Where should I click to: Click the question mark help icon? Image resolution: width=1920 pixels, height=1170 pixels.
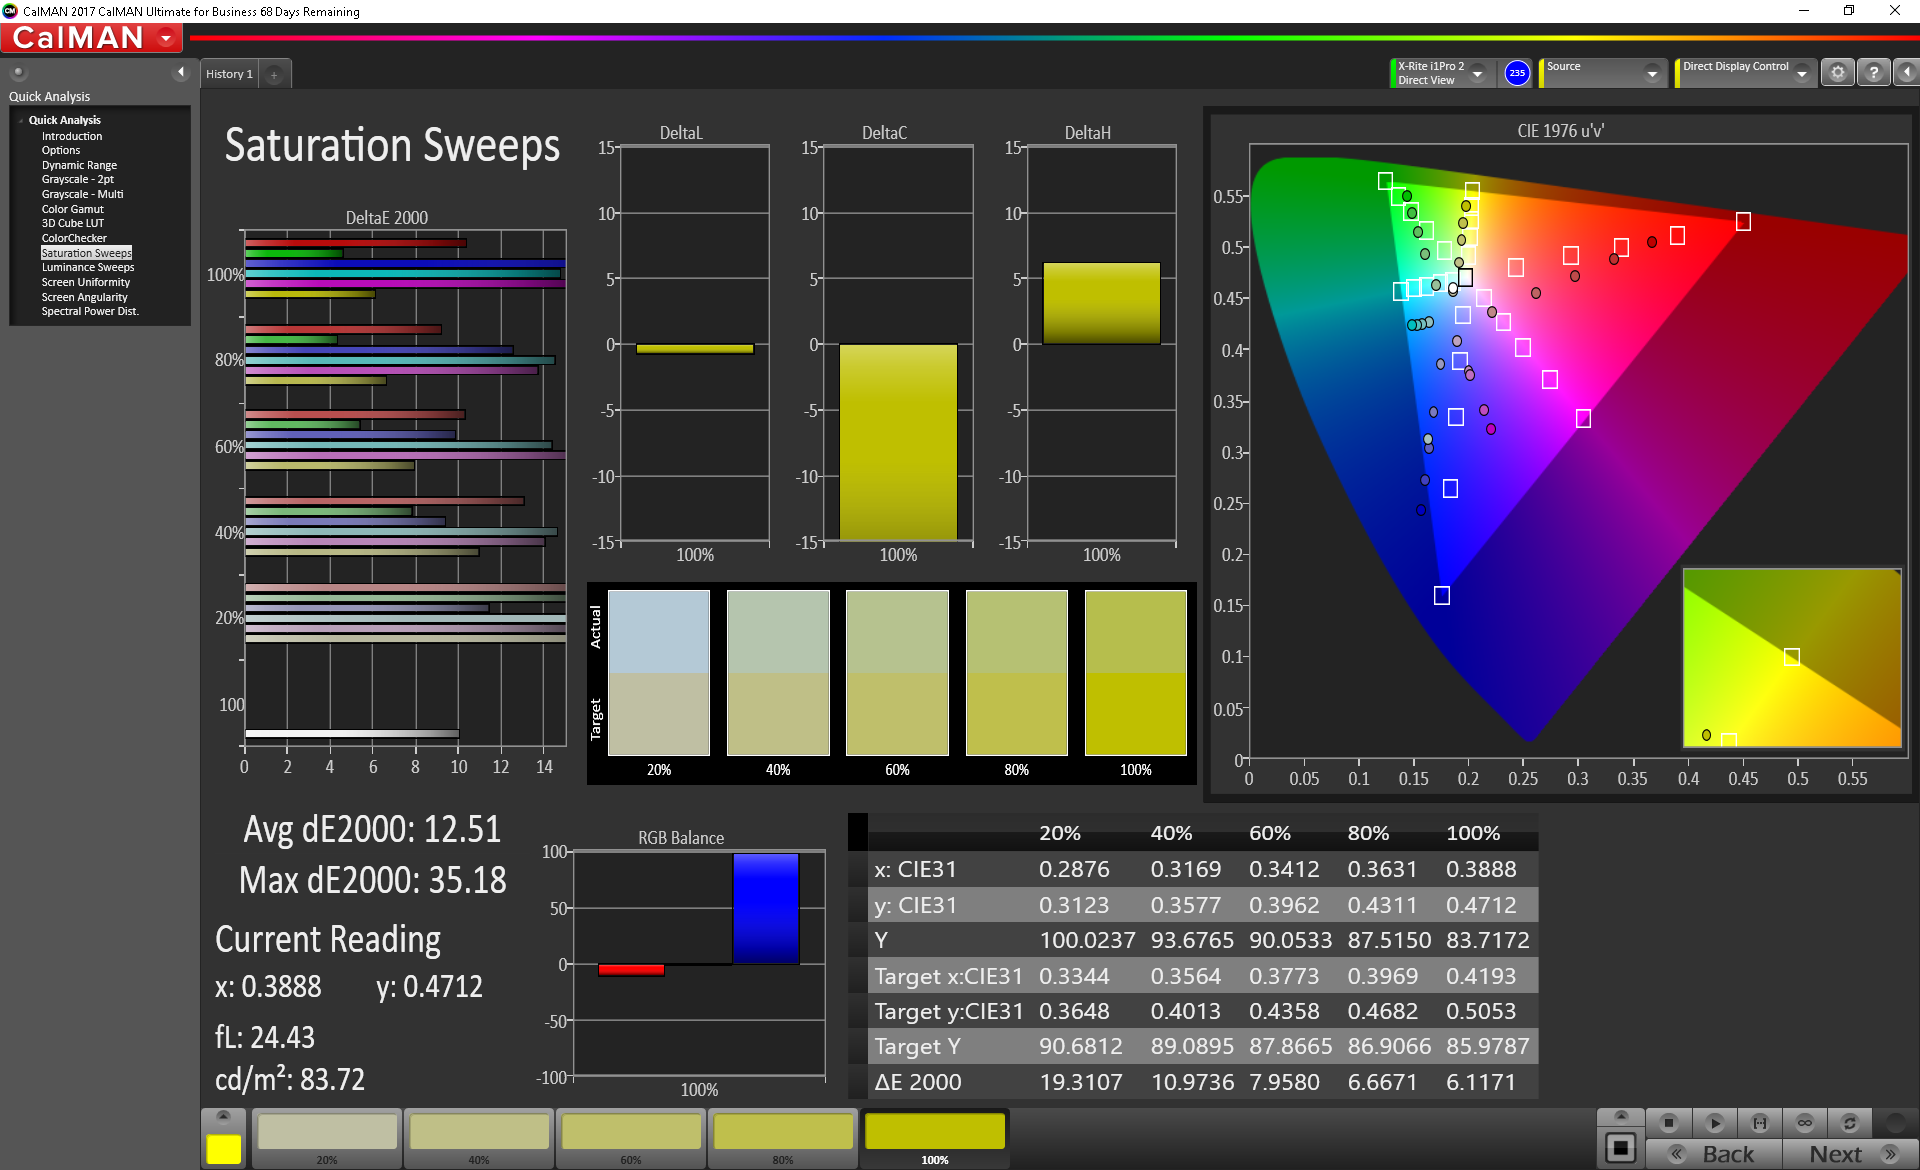pos(1873,73)
